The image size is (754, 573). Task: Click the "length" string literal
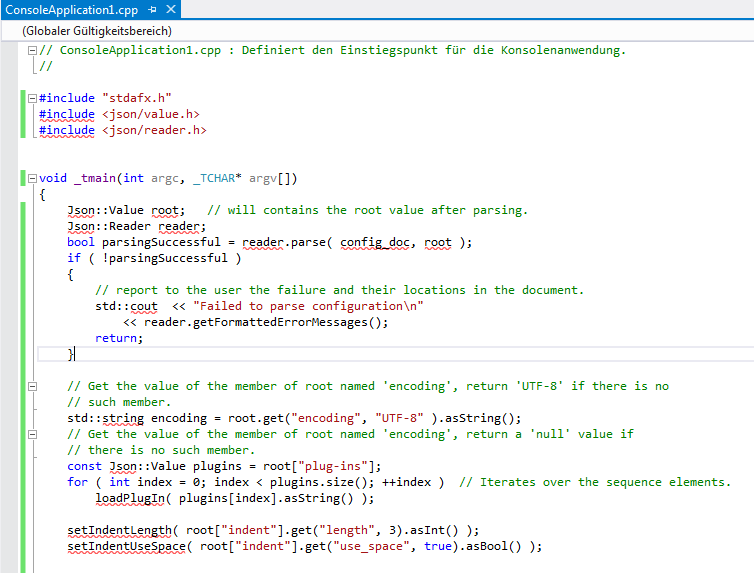347,530
